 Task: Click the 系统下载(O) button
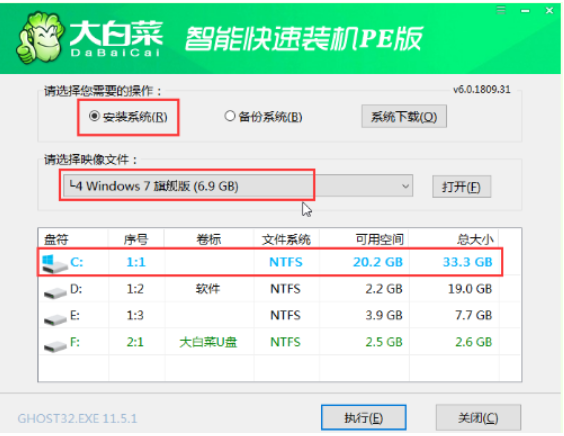pyautogui.click(x=404, y=117)
